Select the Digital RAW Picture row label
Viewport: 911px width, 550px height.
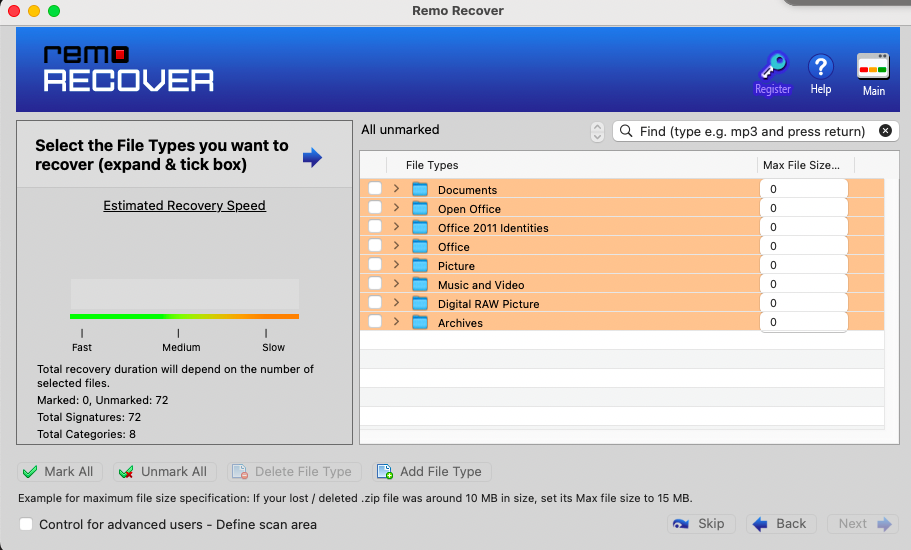488,304
